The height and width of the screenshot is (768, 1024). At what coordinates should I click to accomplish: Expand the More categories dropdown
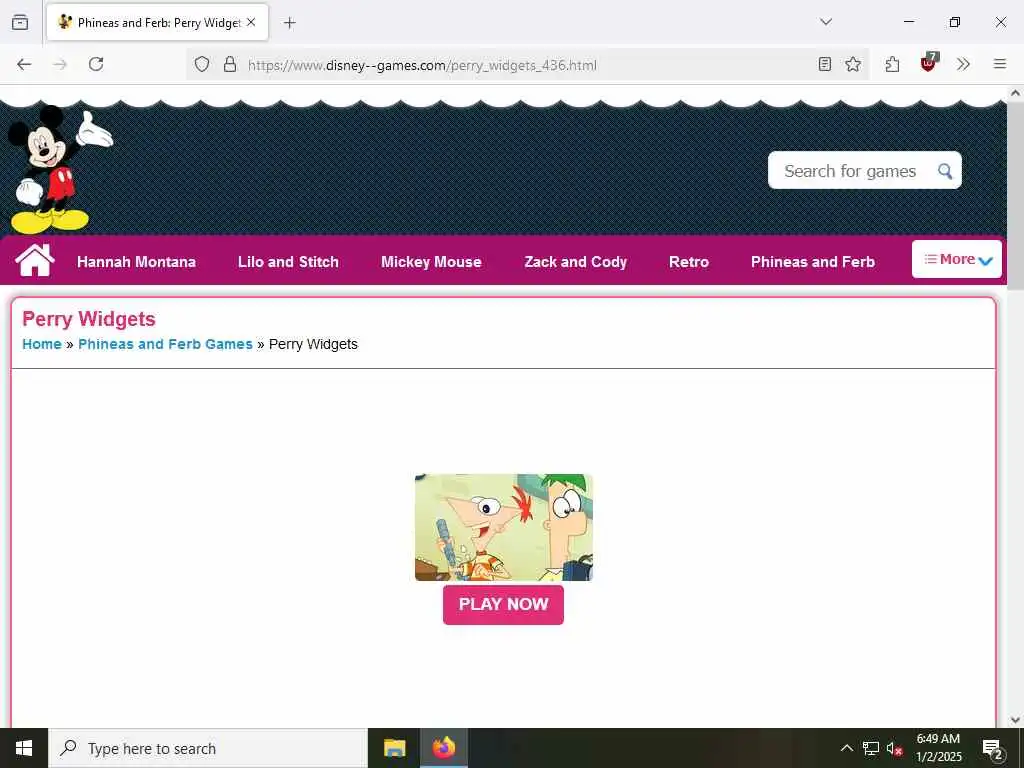click(957, 259)
